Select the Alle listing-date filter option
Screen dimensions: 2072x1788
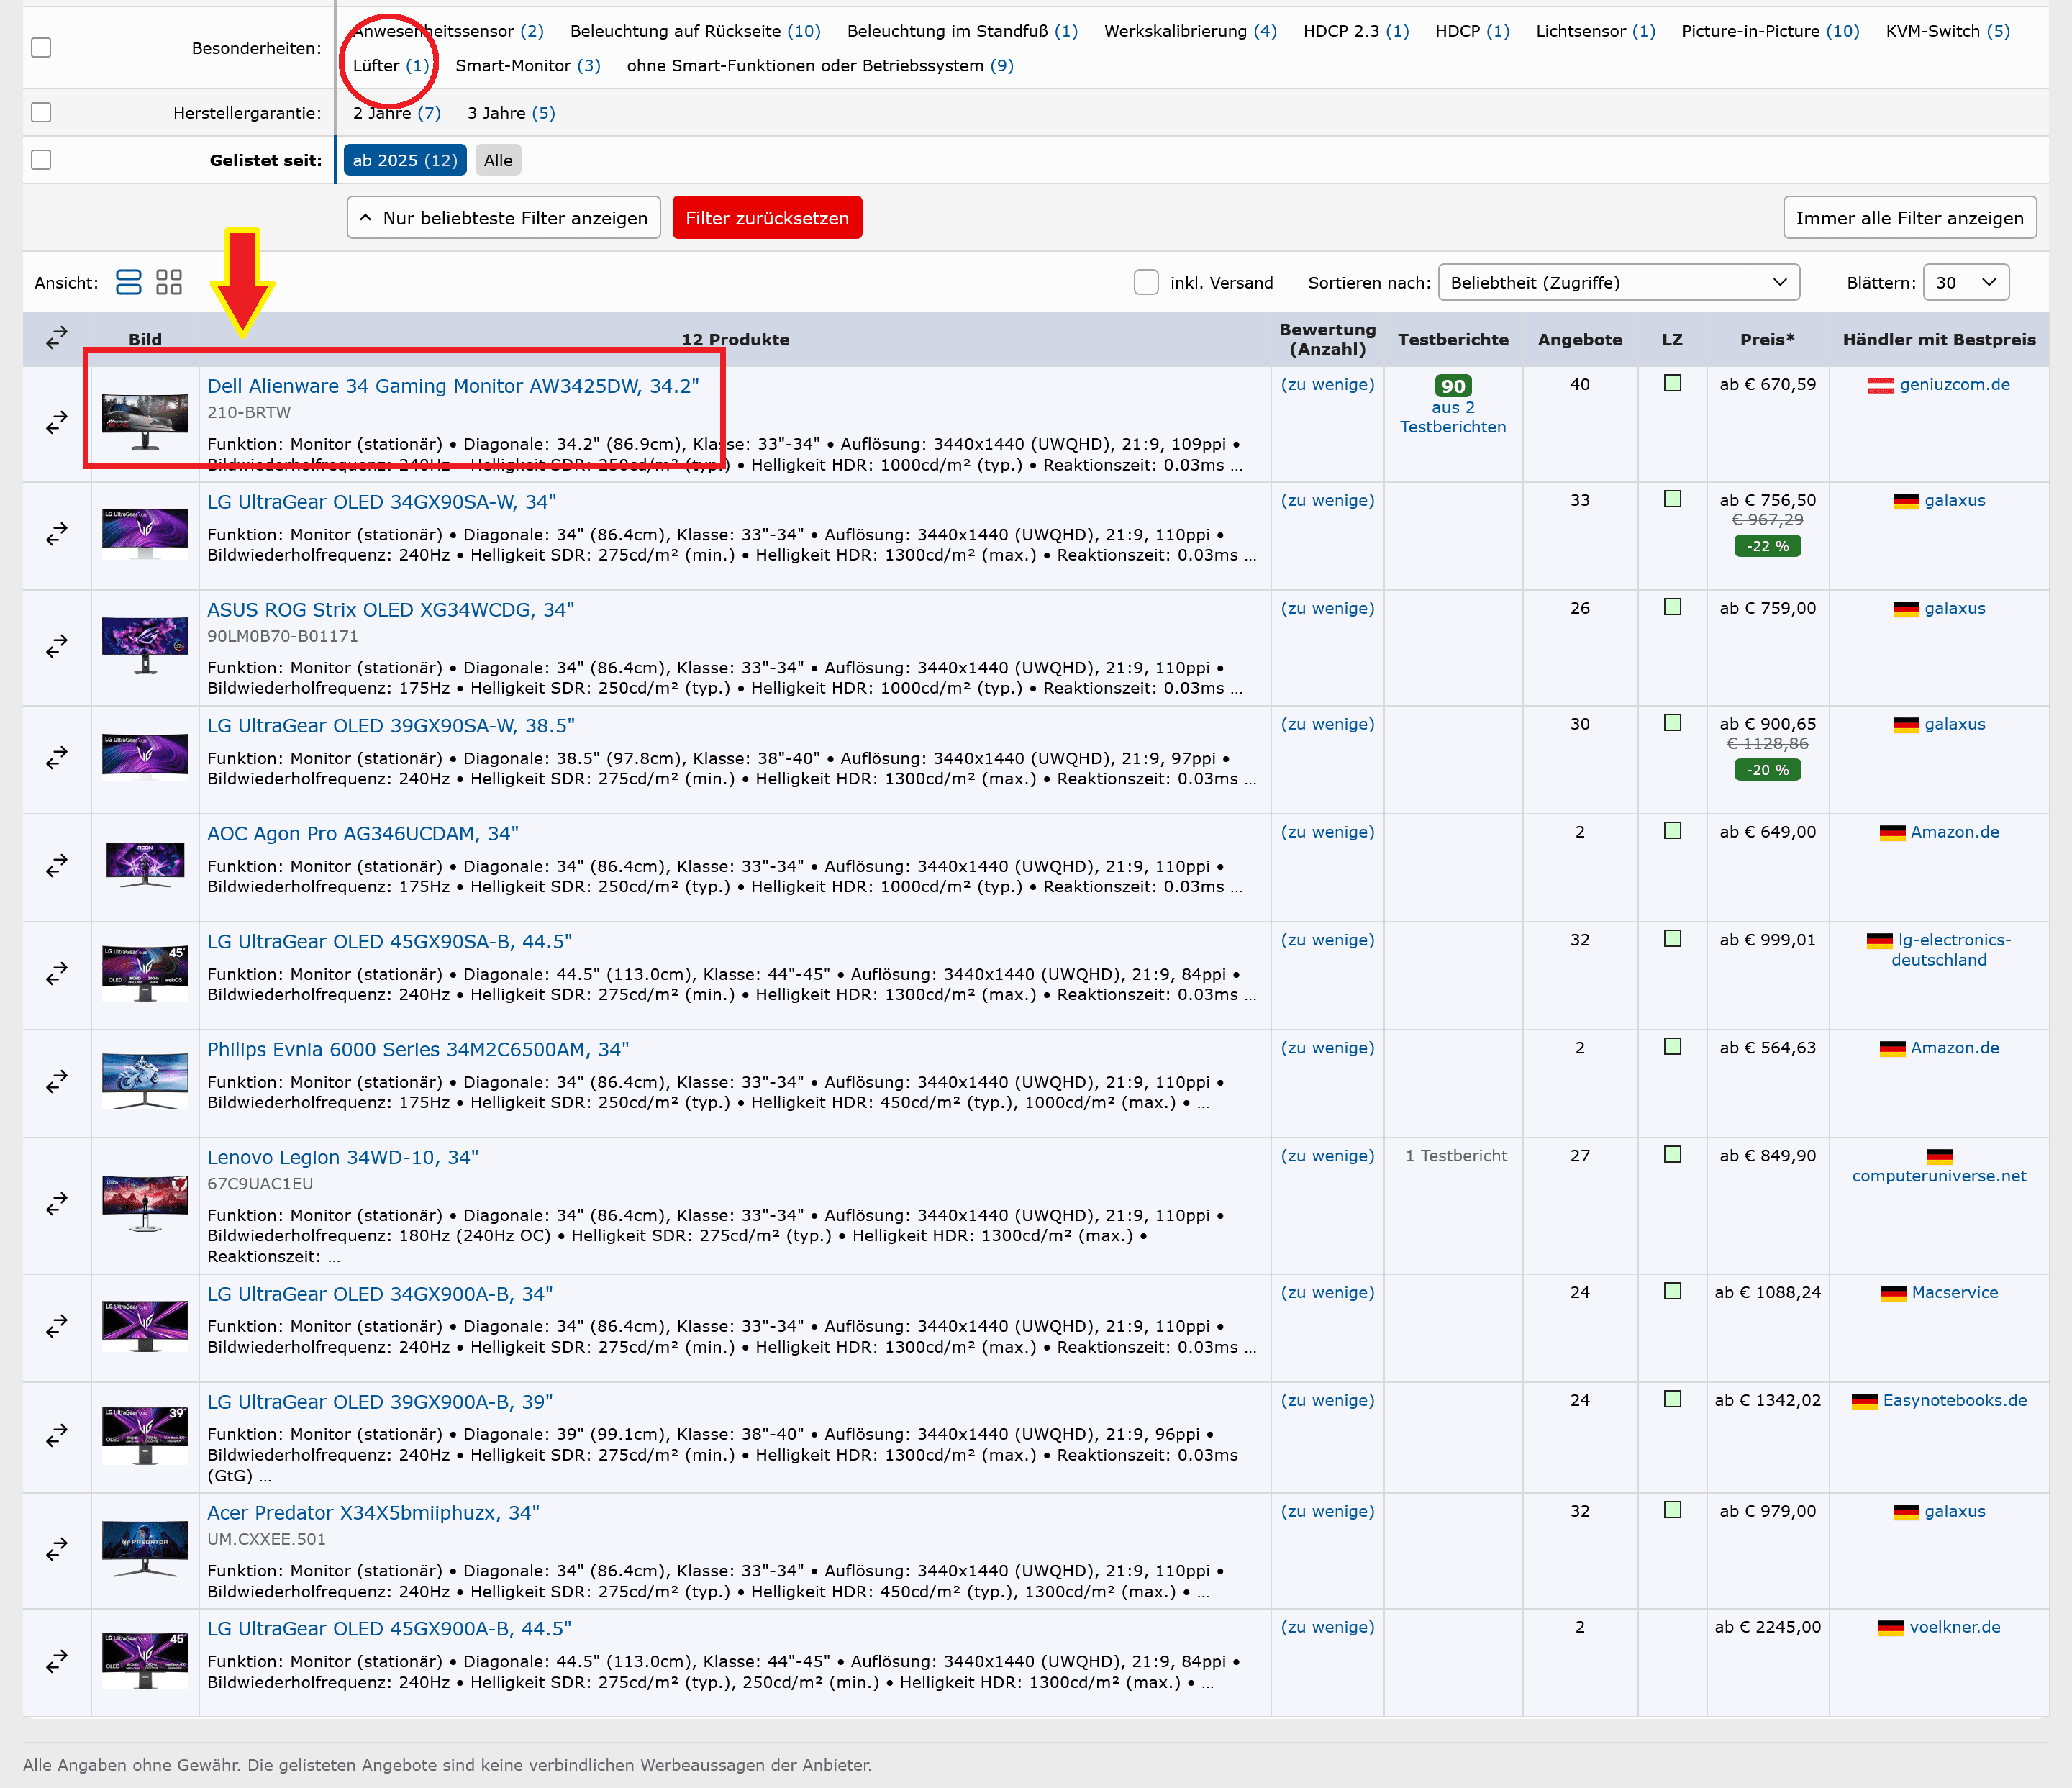tap(497, 160)
